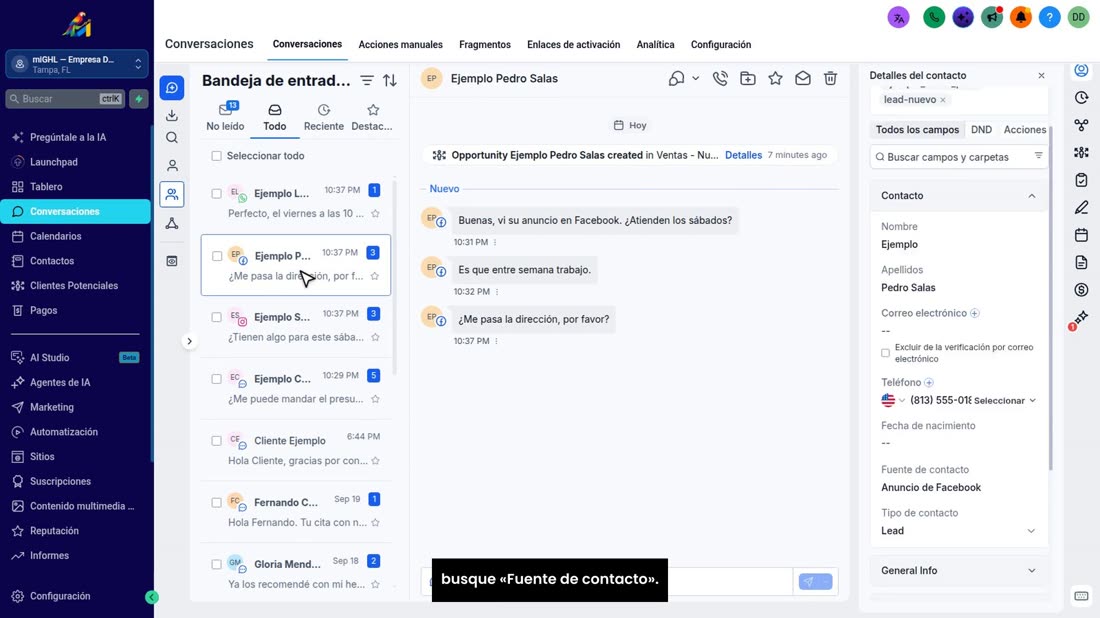Open the DD user avatar menu
1100x618 pixels.
click(x=1078, y=18)
